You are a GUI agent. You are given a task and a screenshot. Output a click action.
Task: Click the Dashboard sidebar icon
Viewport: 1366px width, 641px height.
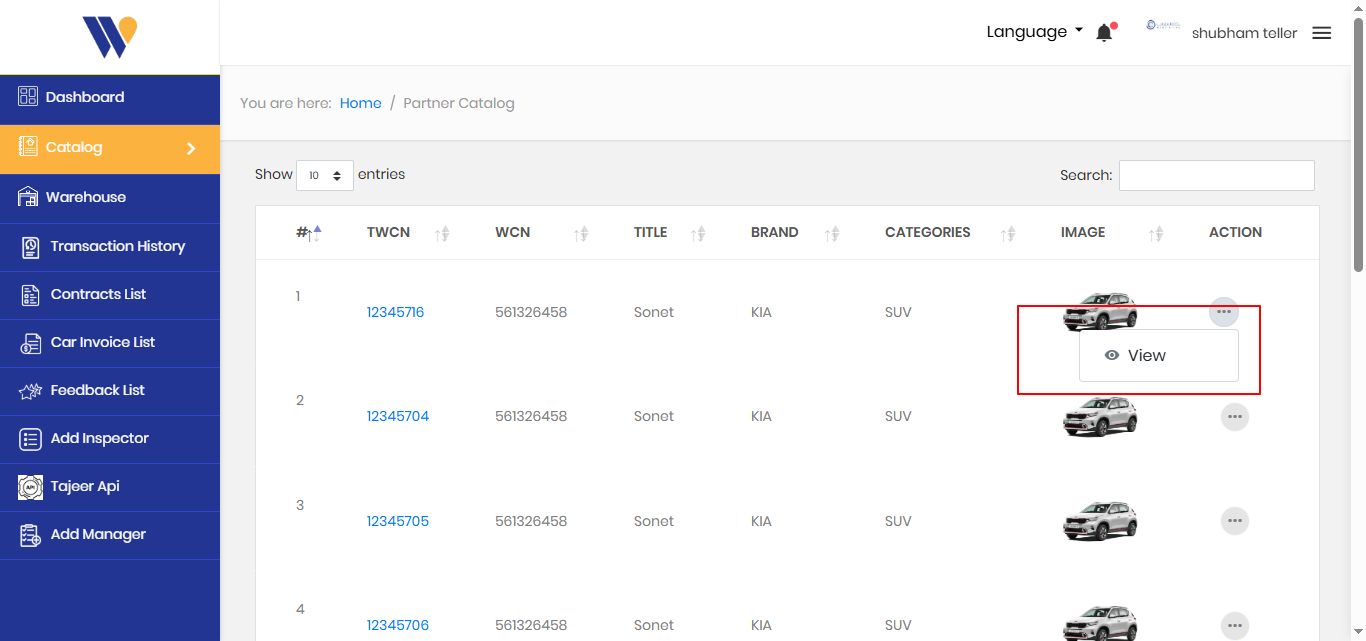[28, 97]
